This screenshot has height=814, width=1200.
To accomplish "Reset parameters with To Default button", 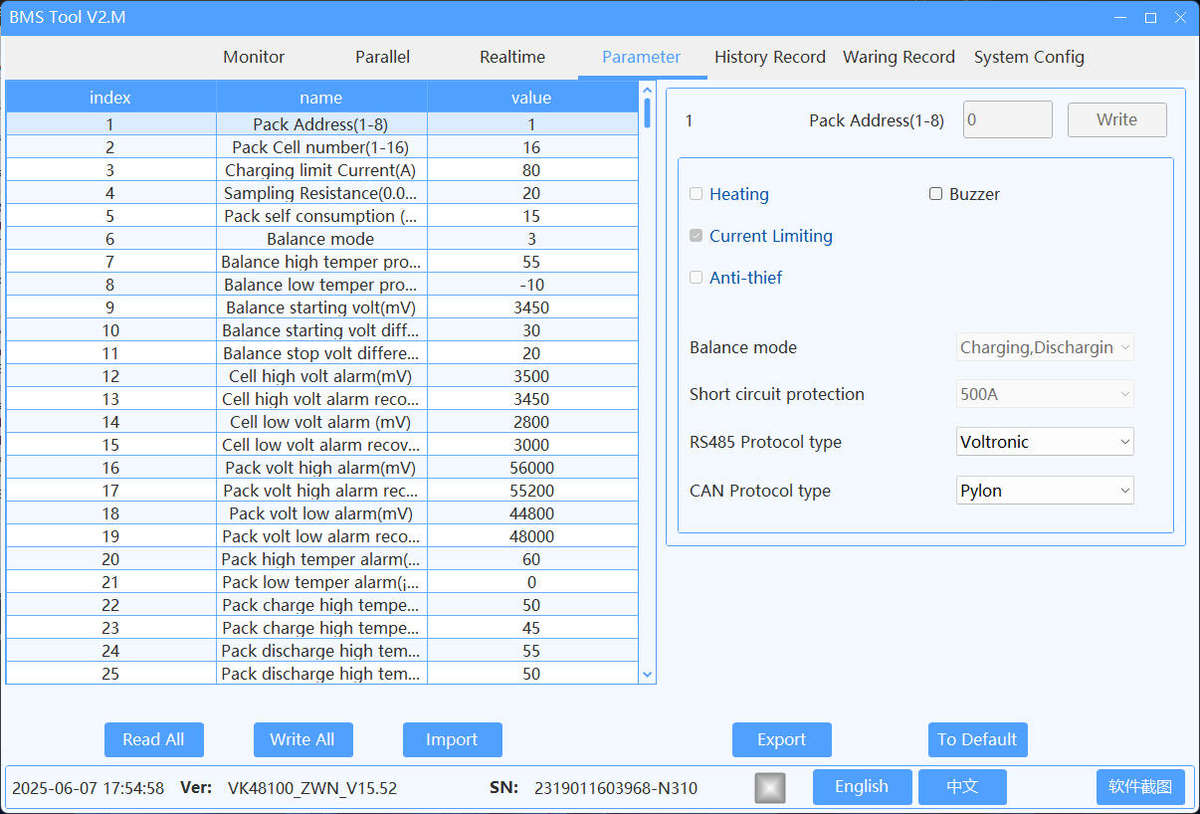I will [977, 740].
